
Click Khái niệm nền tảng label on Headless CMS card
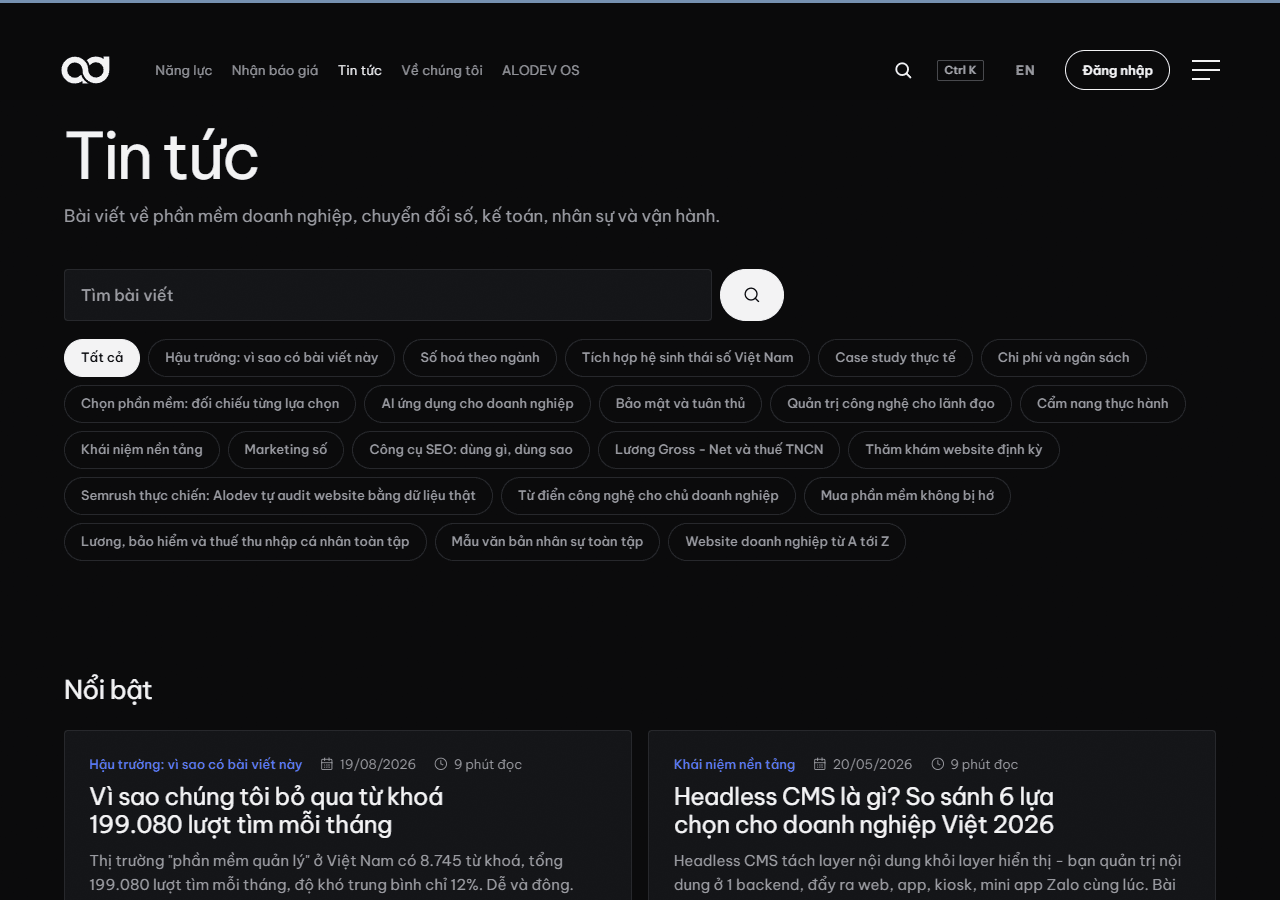click(x=735, y=765)
